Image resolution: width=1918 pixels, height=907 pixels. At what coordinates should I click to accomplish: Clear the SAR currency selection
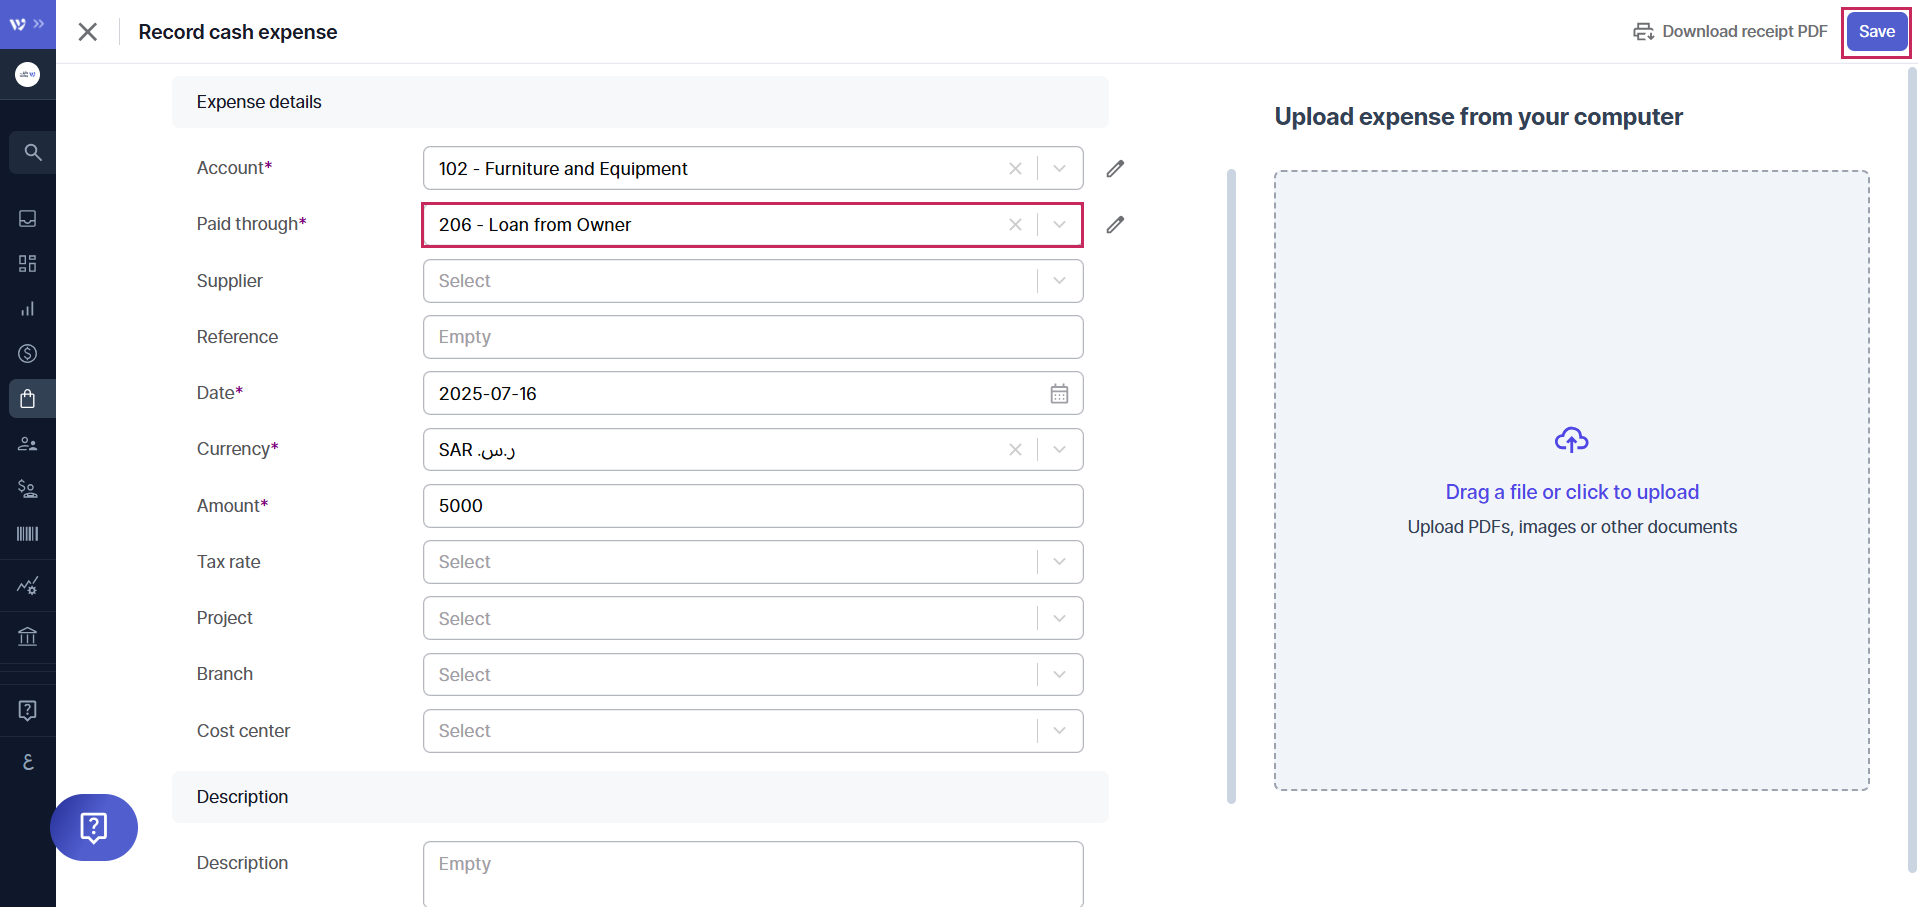click(x=1015, y=450)
